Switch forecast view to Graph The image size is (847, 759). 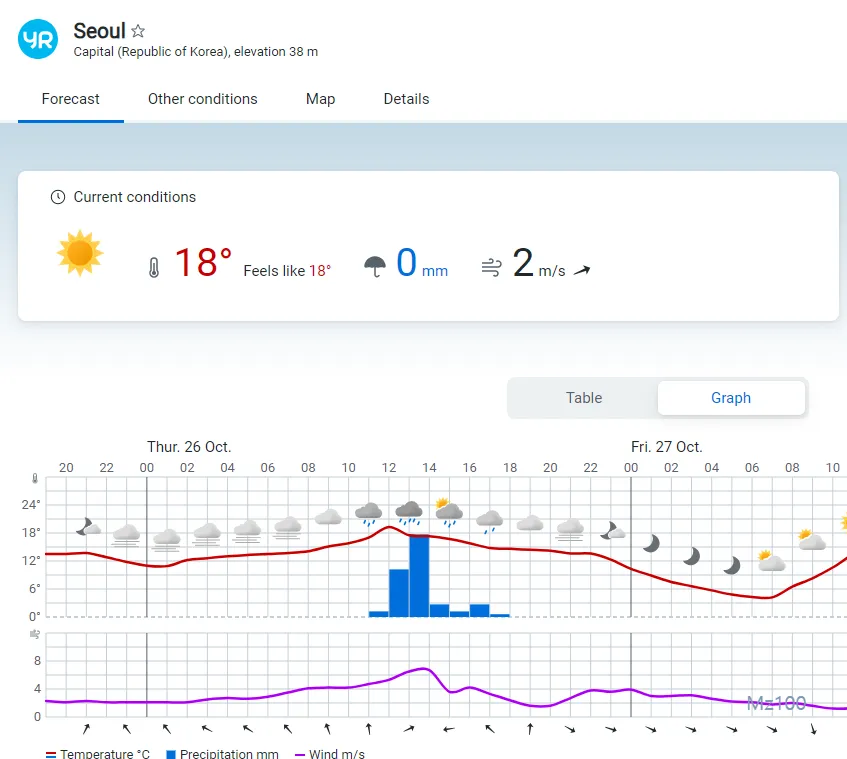pos(731,398)
